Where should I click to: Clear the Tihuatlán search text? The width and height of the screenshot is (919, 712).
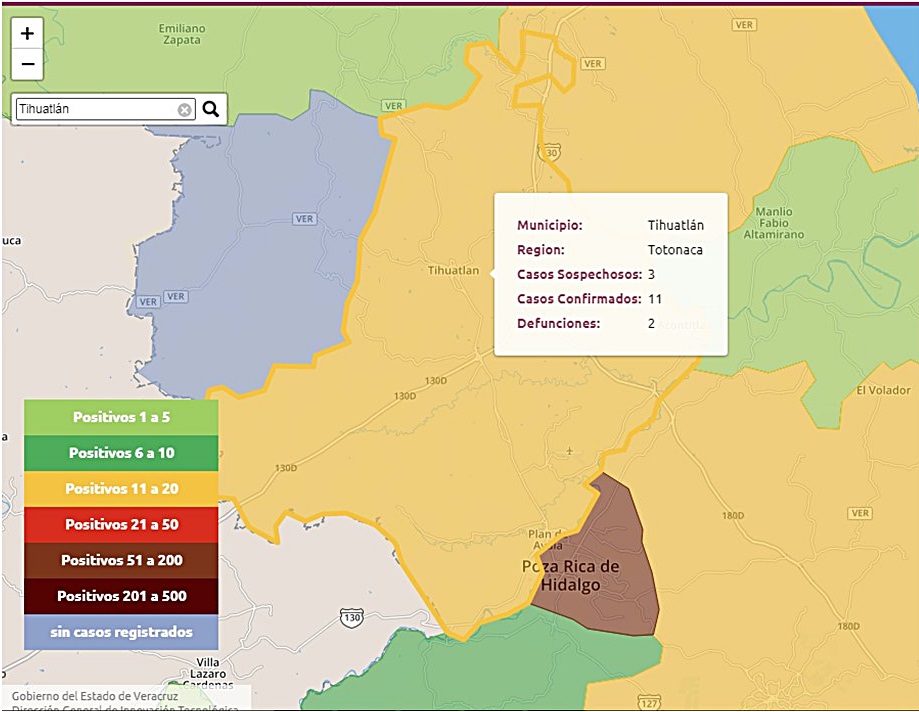click(184, 110)
